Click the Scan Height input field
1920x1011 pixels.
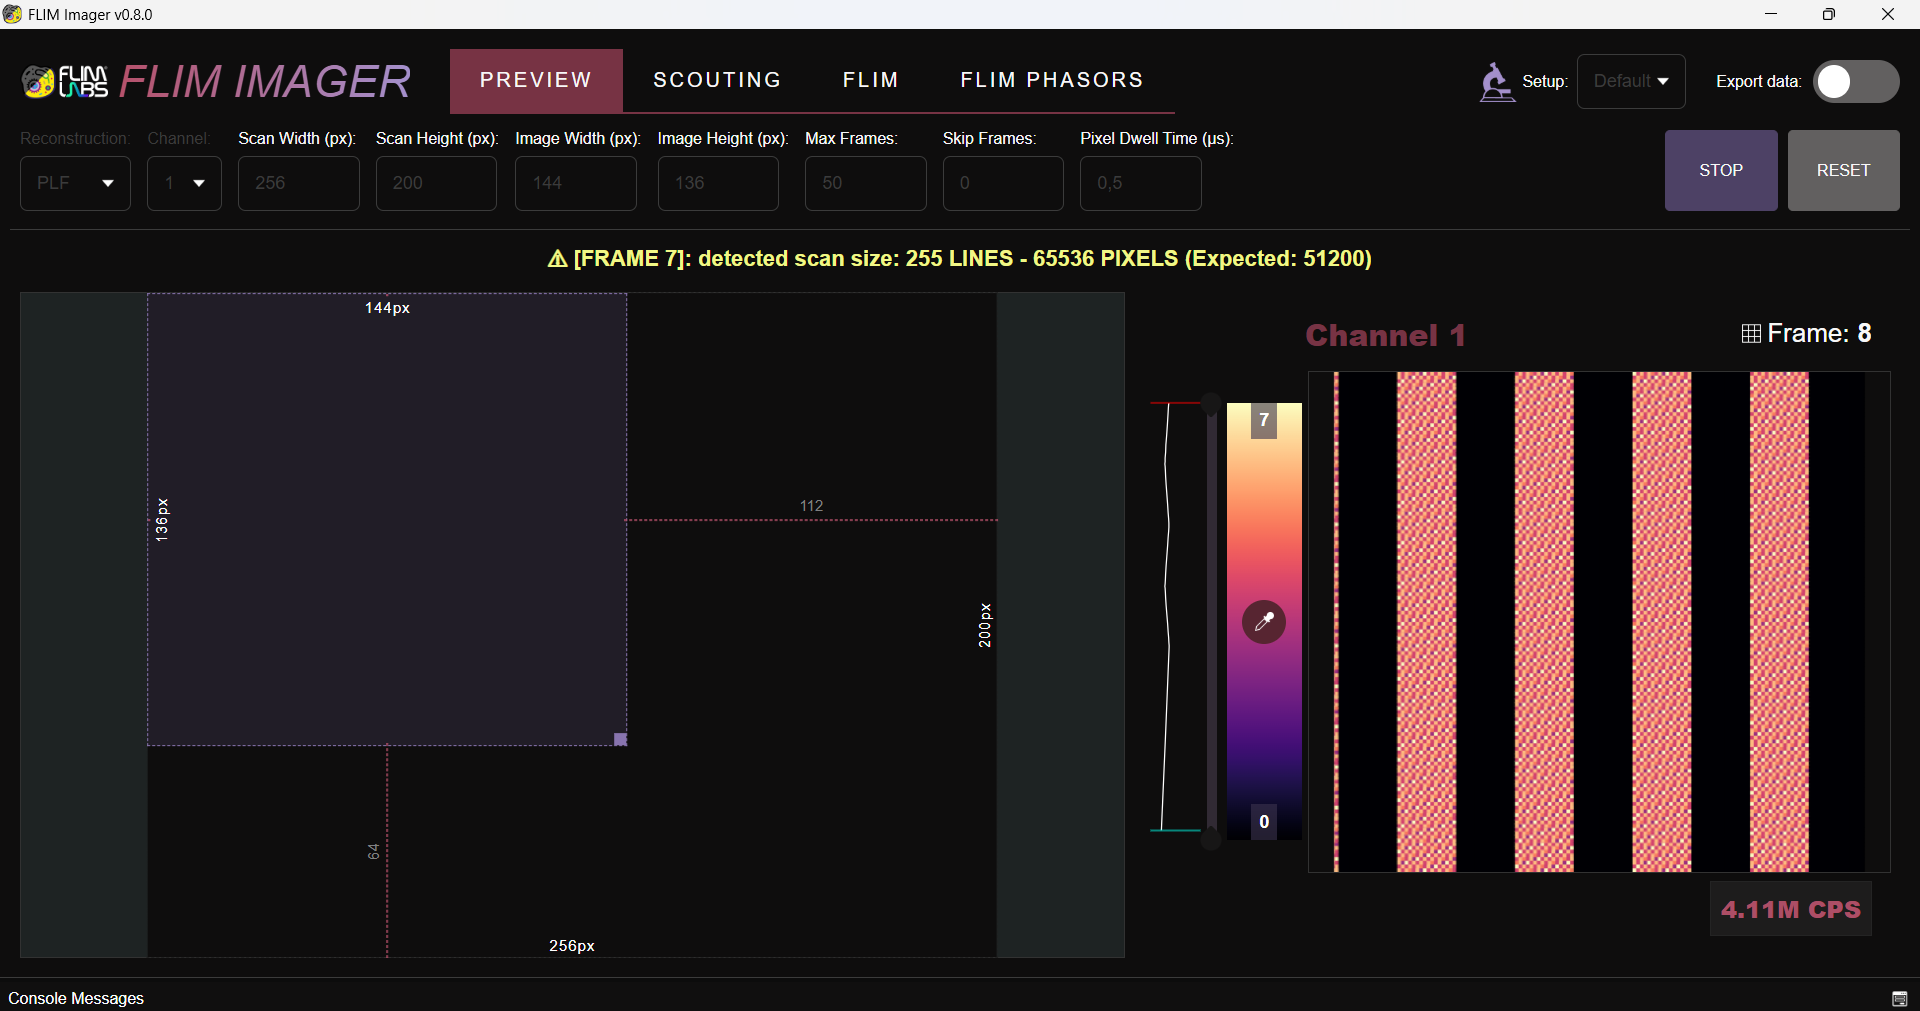tap(436, 183)
